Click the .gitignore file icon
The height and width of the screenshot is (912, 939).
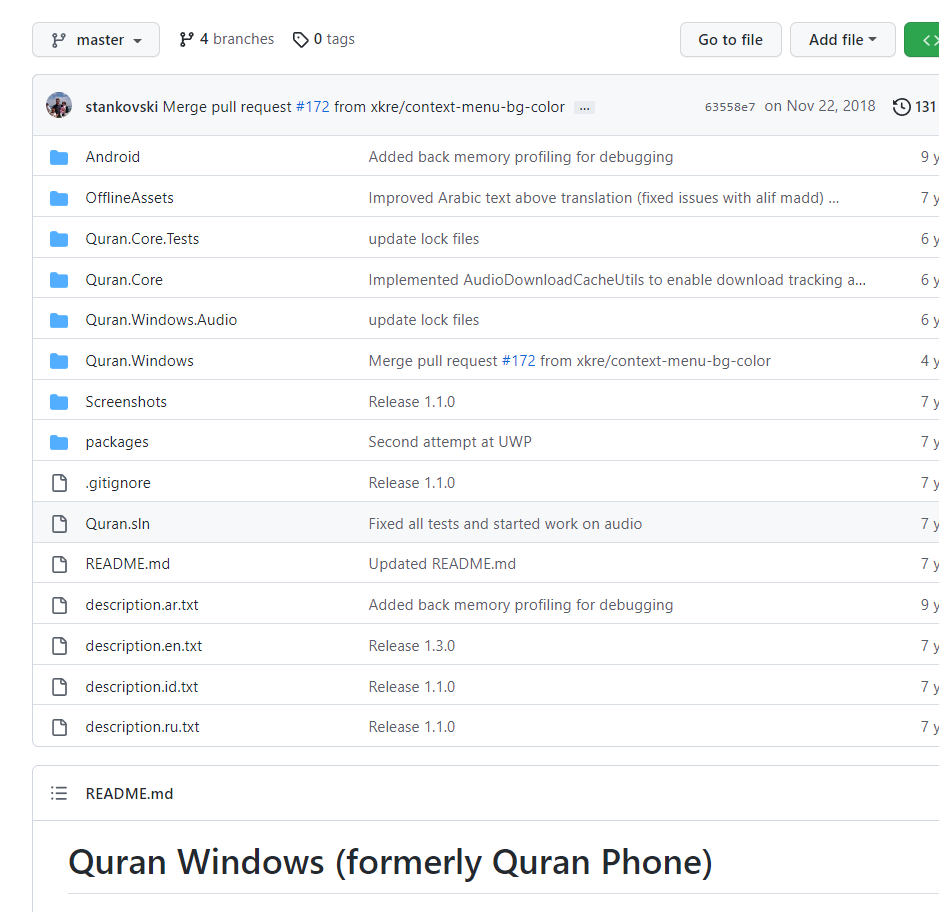pyautogui.click(x=59, y=483)
